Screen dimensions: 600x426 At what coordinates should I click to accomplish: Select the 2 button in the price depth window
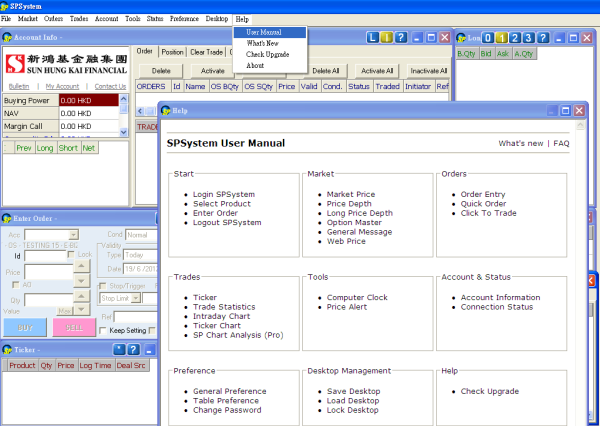(515, 38)
